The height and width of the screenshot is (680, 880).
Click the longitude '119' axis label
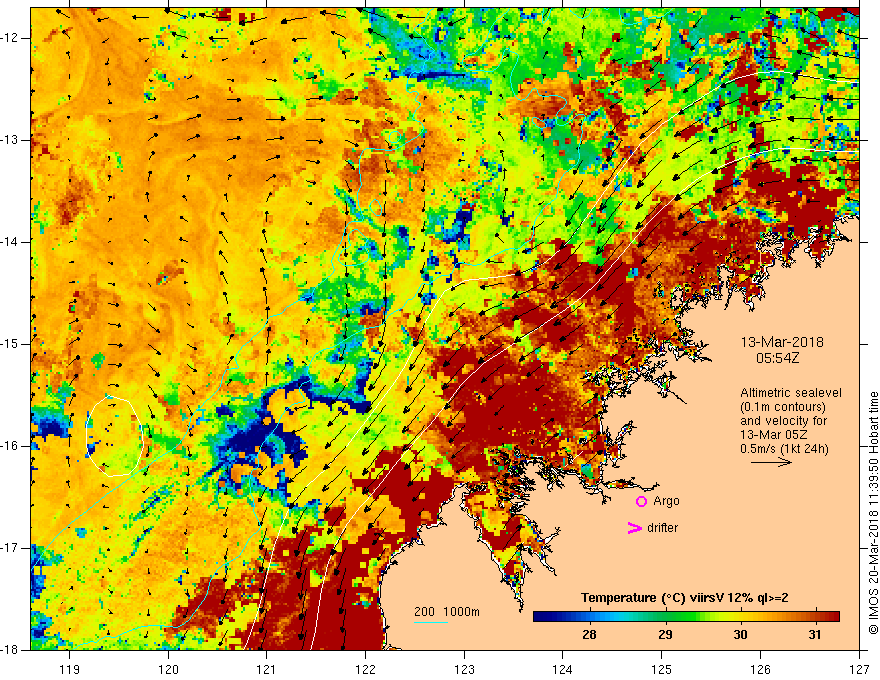(x=70, y=669)
